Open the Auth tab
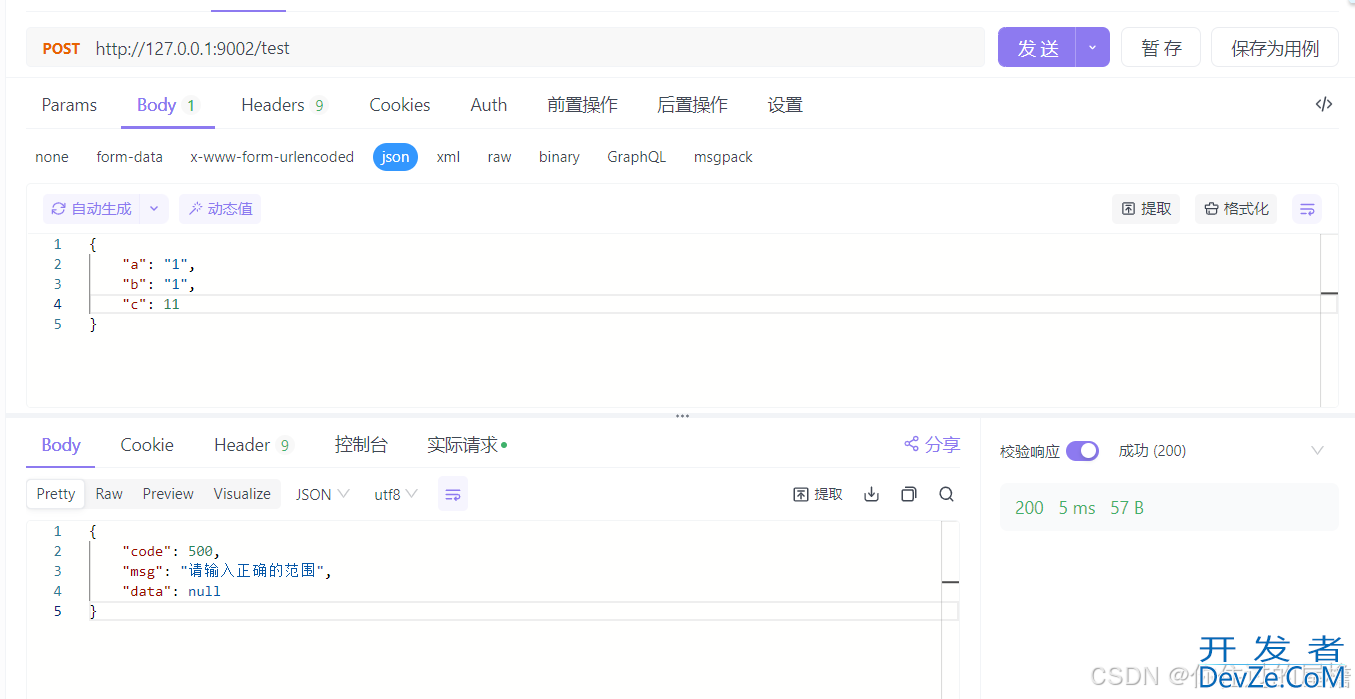 pyautogui.click(x=489, y=105)
